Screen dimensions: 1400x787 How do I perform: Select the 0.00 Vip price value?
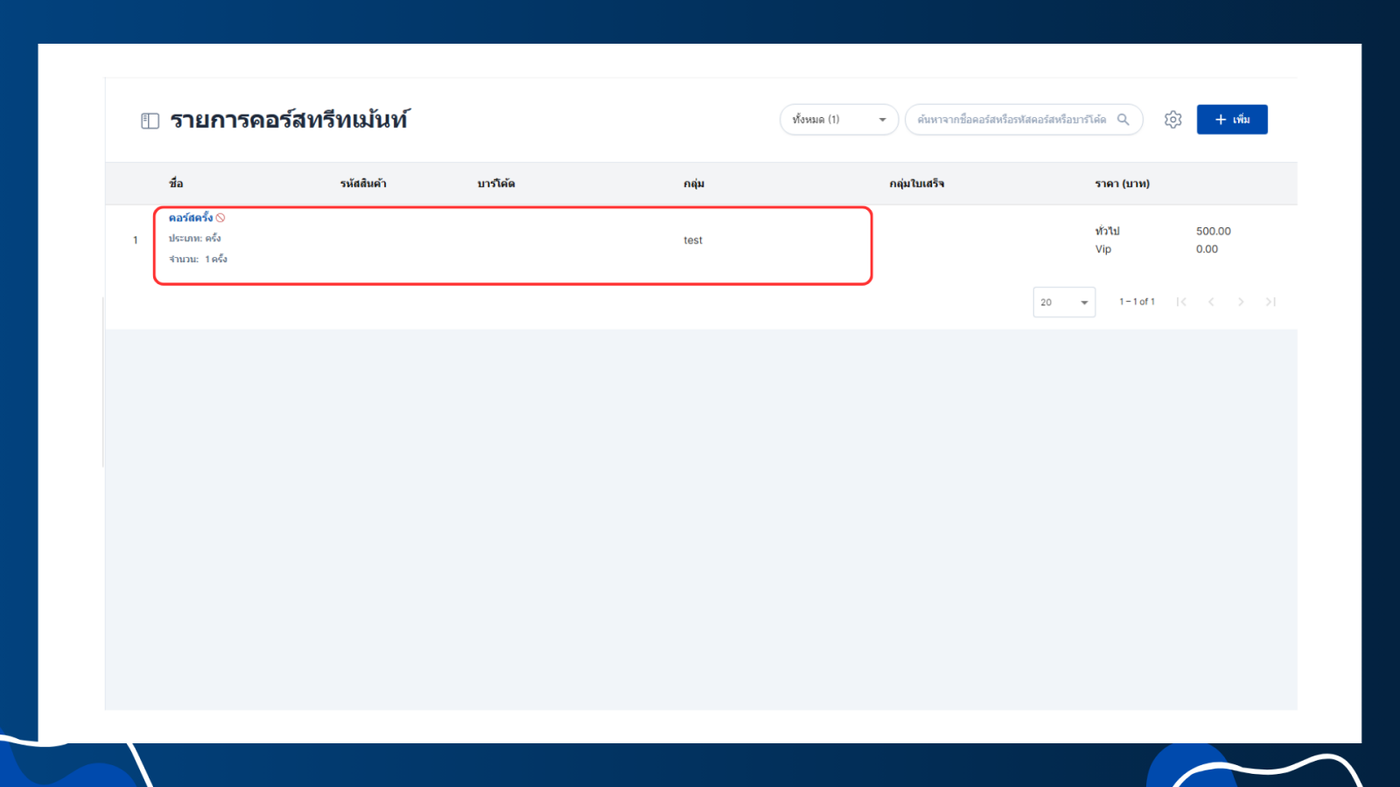[x=1207, y=249]
